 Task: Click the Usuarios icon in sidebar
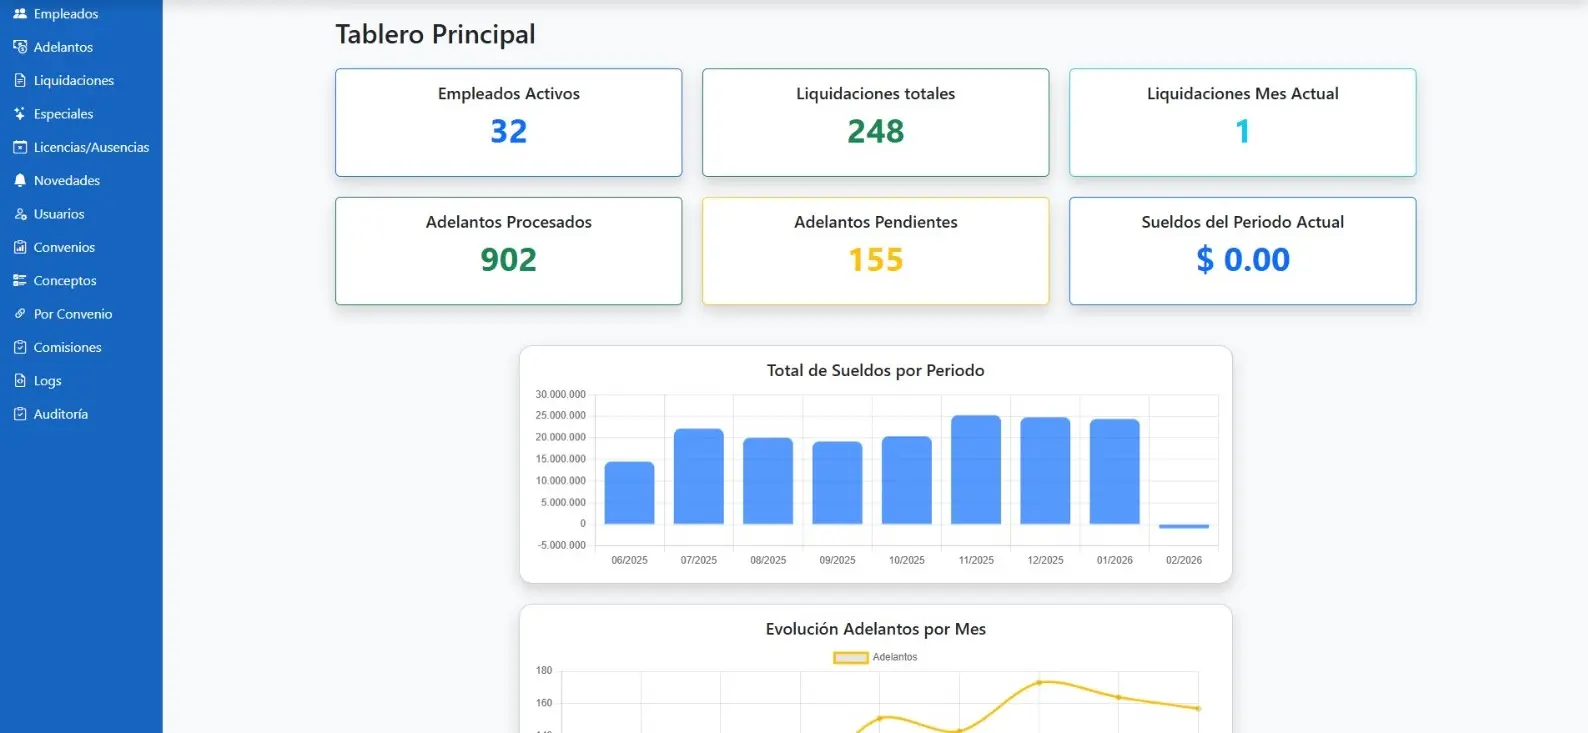20,214
